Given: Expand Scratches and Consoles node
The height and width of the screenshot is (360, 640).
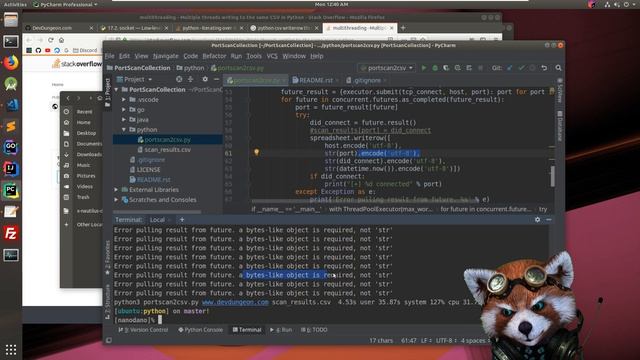Looking at the screenshot, I should (x=117, y=200).
